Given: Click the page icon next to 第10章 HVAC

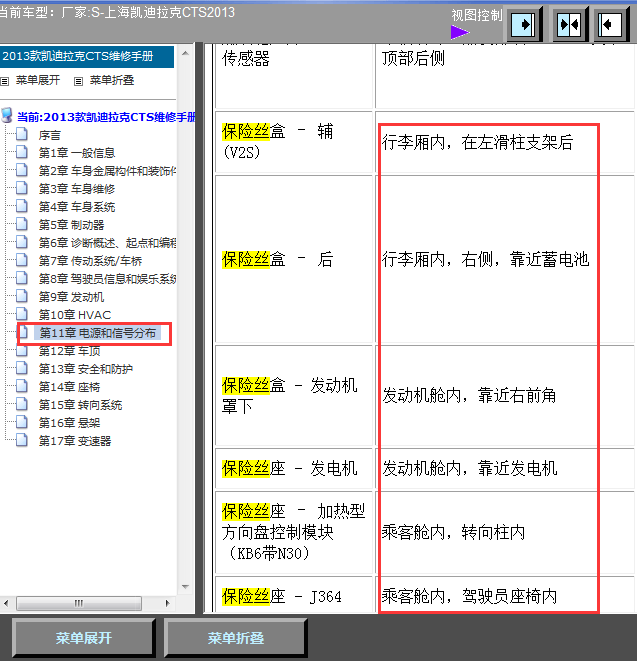Looking at the screenshot, I should [x=22, y=314].
